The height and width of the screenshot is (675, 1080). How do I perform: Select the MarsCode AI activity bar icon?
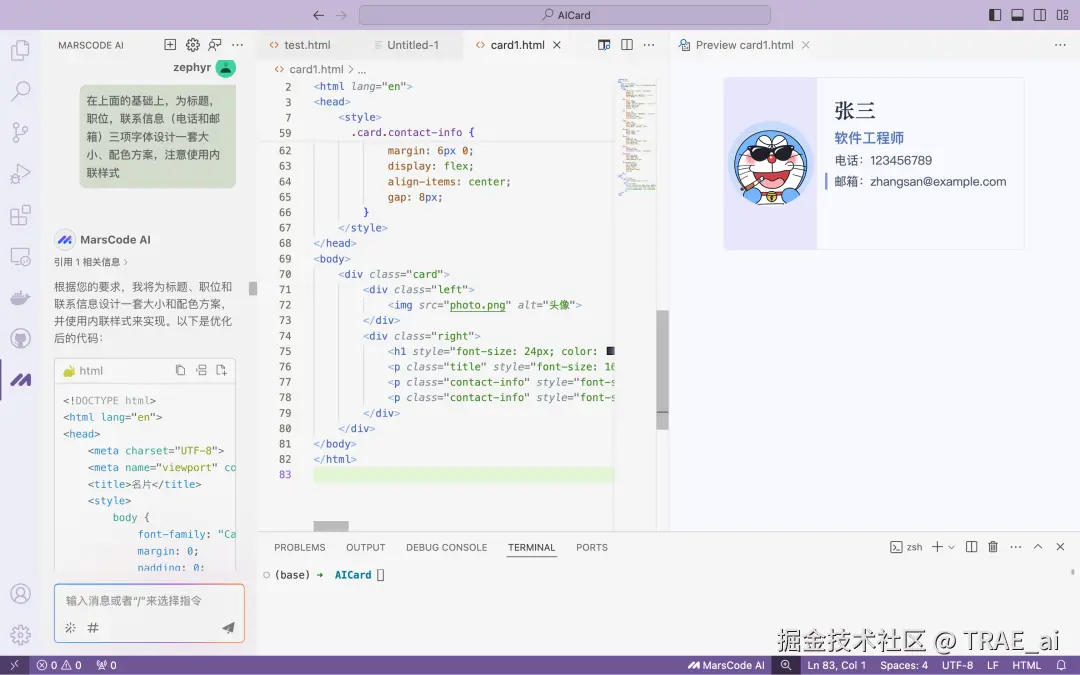point(20,380)
